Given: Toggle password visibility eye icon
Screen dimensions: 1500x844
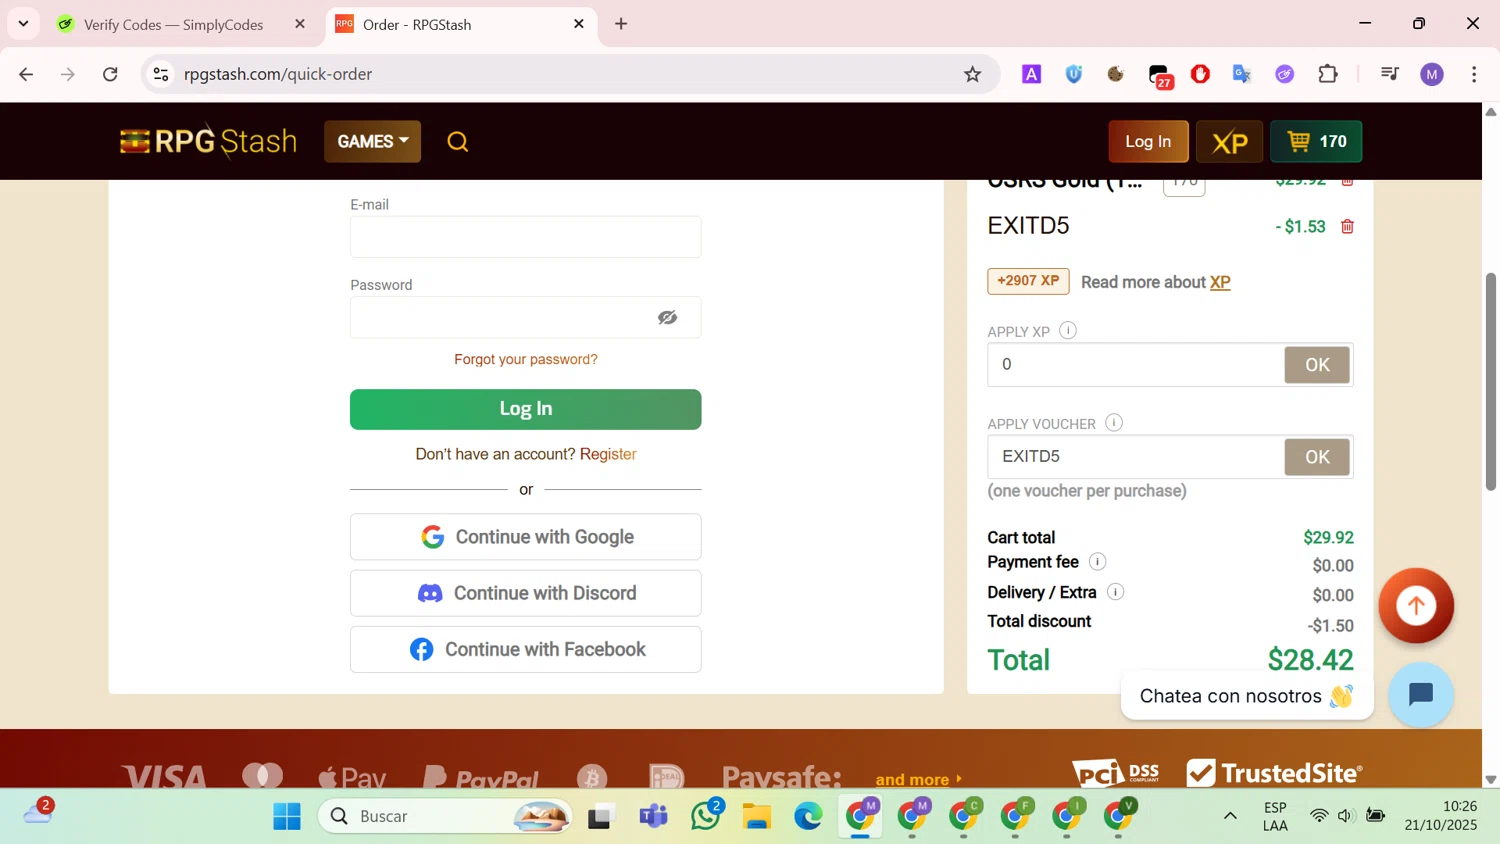Looking at the screenshot, I should (667, 318).
